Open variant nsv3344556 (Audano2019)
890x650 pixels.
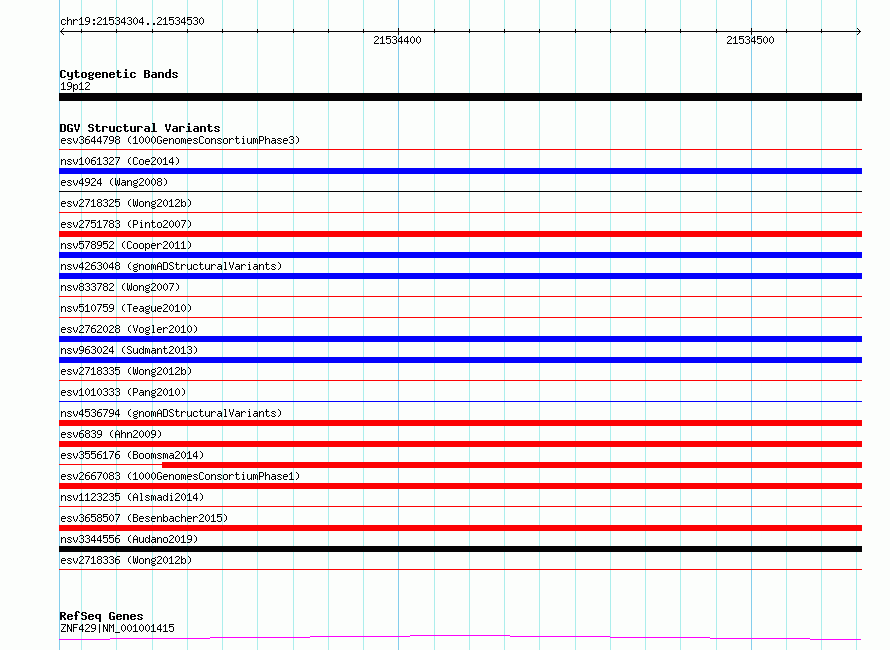[x=129, y=539]
